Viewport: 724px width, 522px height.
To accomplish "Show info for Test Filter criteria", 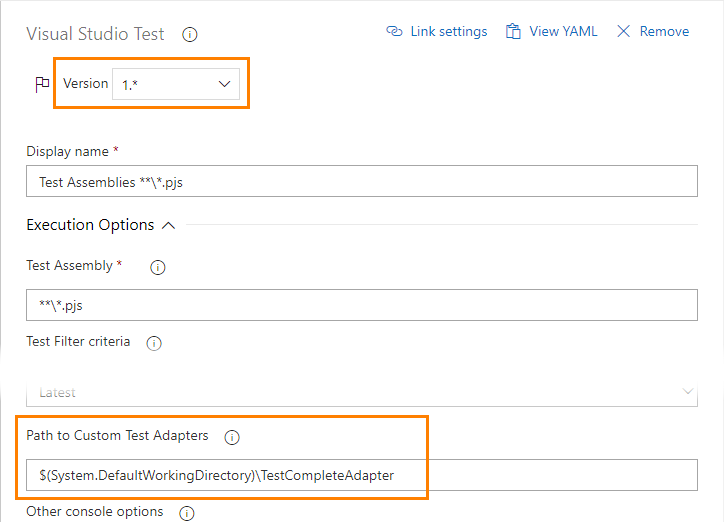I will (x=154, y=343).
